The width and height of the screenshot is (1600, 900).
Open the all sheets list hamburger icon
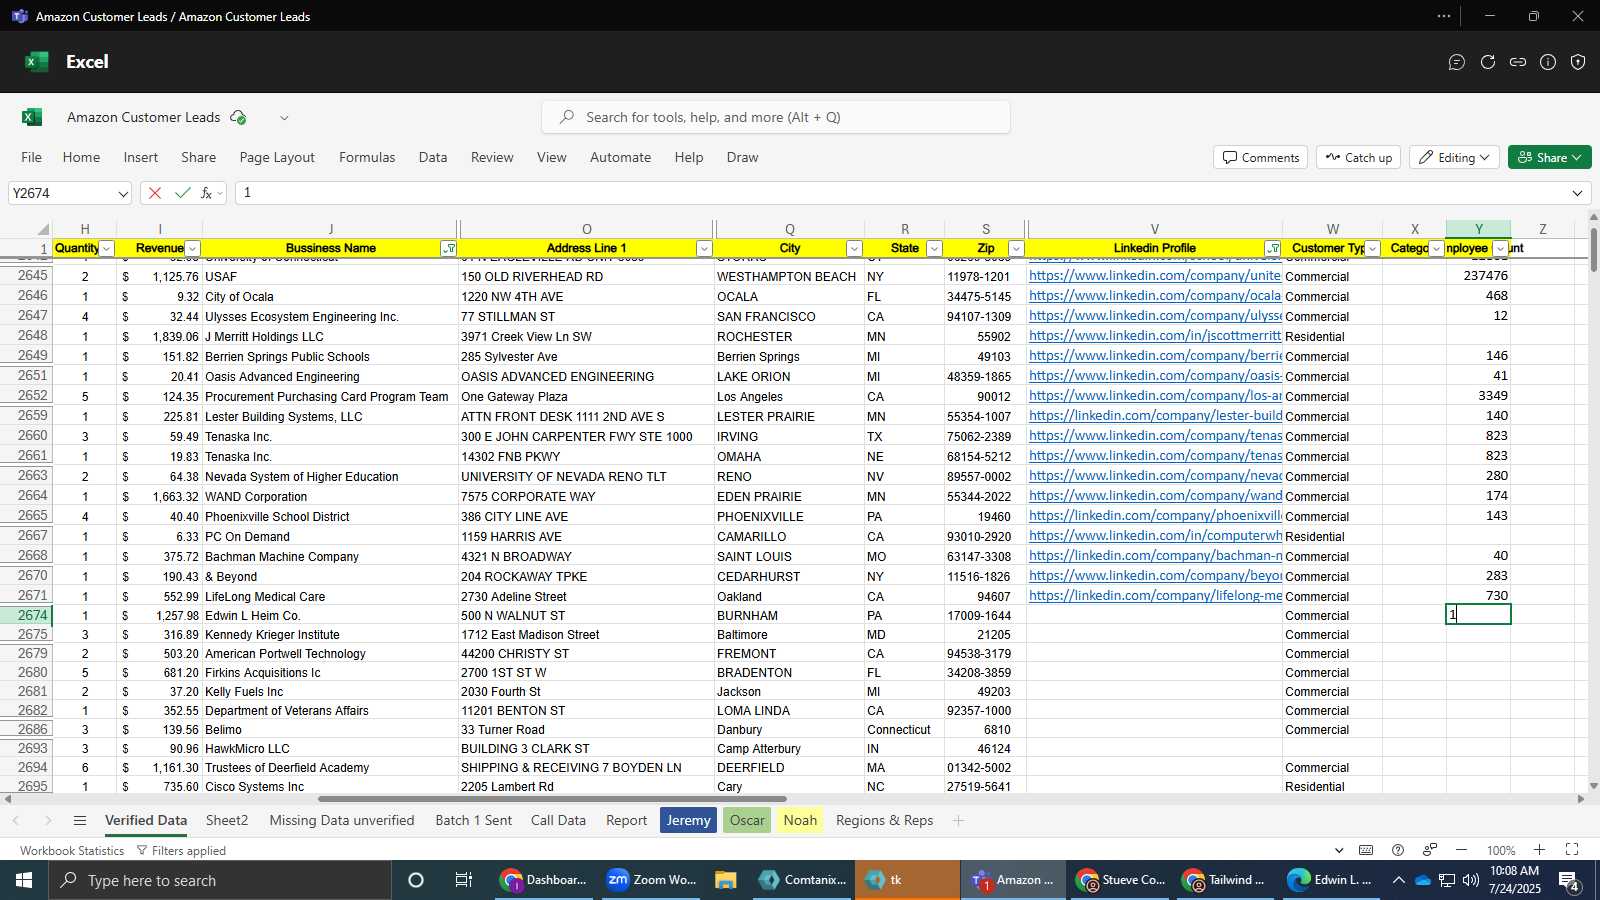[x=80, y=821]
